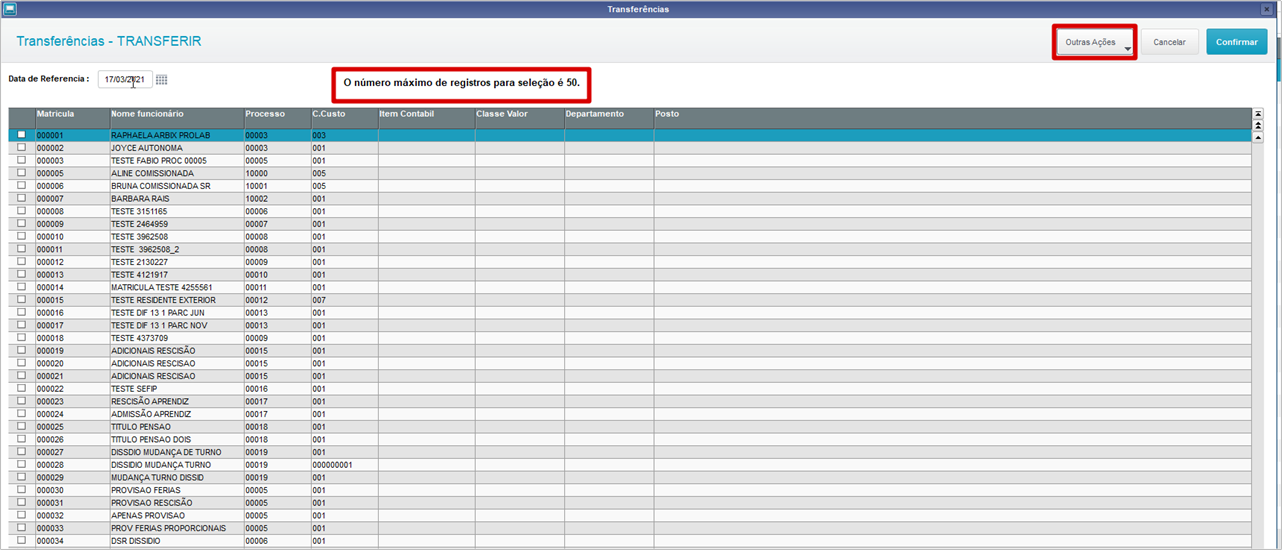Image resolution: width=1282 pixels, height=550 pixels.
Task: Click the application icon in the title bar
Action: 9,9
